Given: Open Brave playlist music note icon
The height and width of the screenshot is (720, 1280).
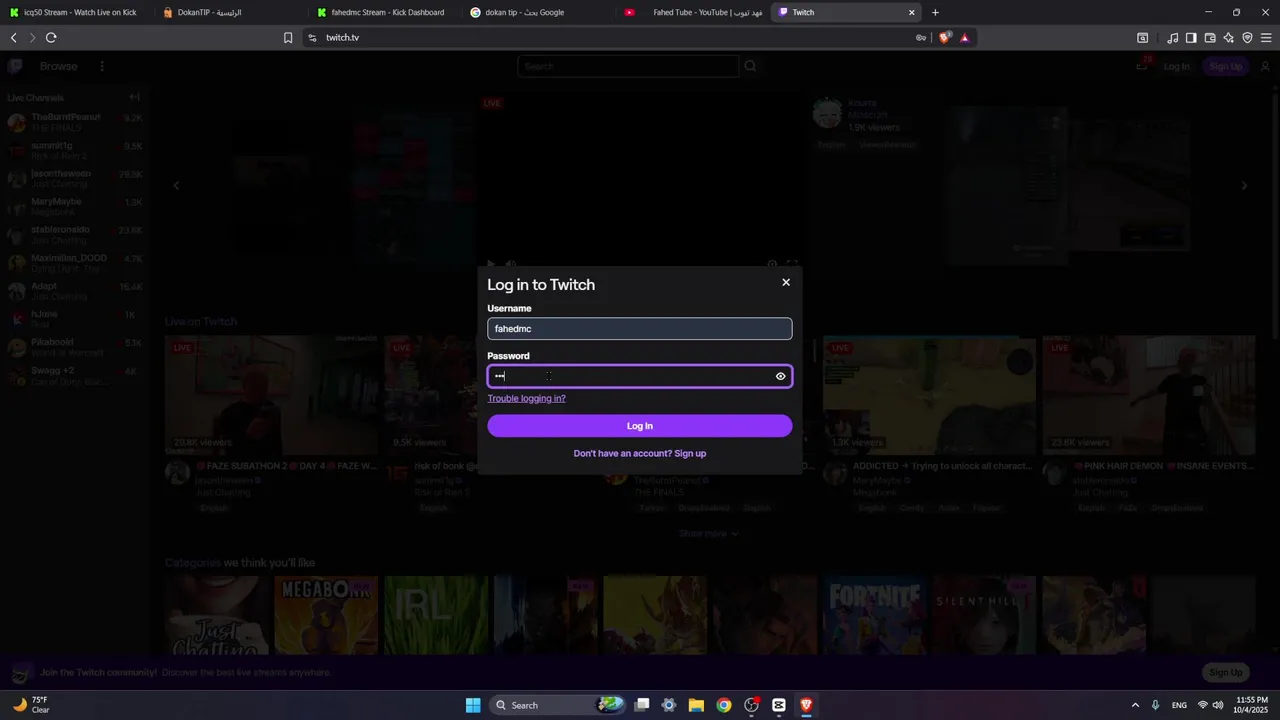Looking at the screenshot, I should 1172,38.
